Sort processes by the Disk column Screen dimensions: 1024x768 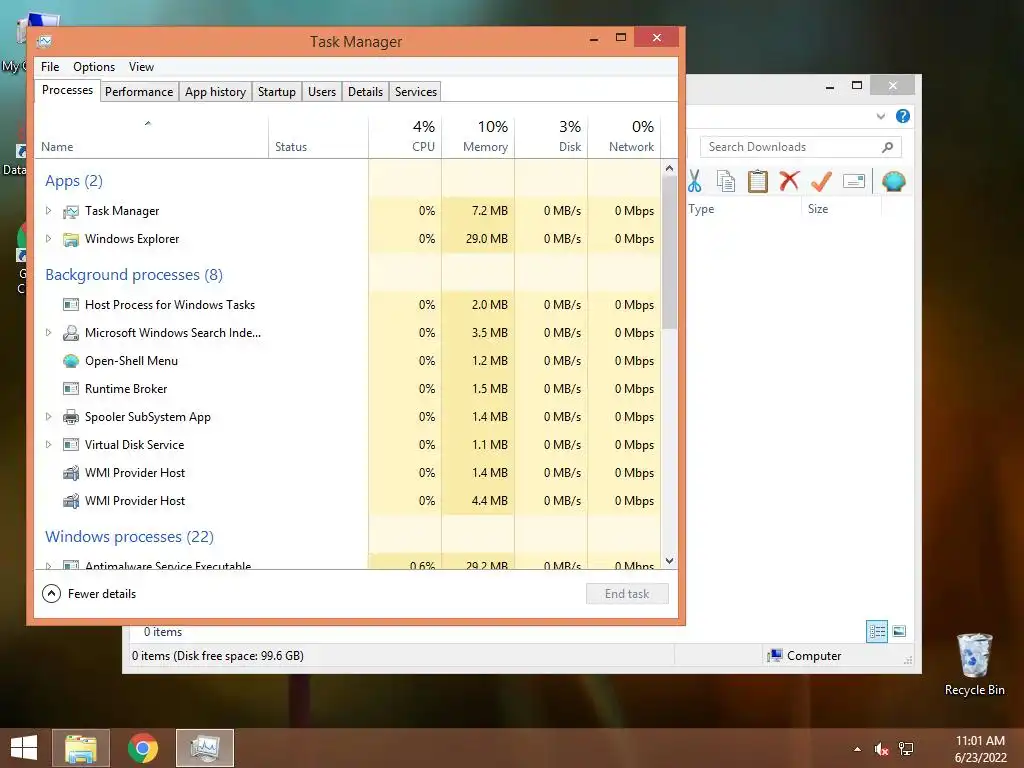pos(551,137)
